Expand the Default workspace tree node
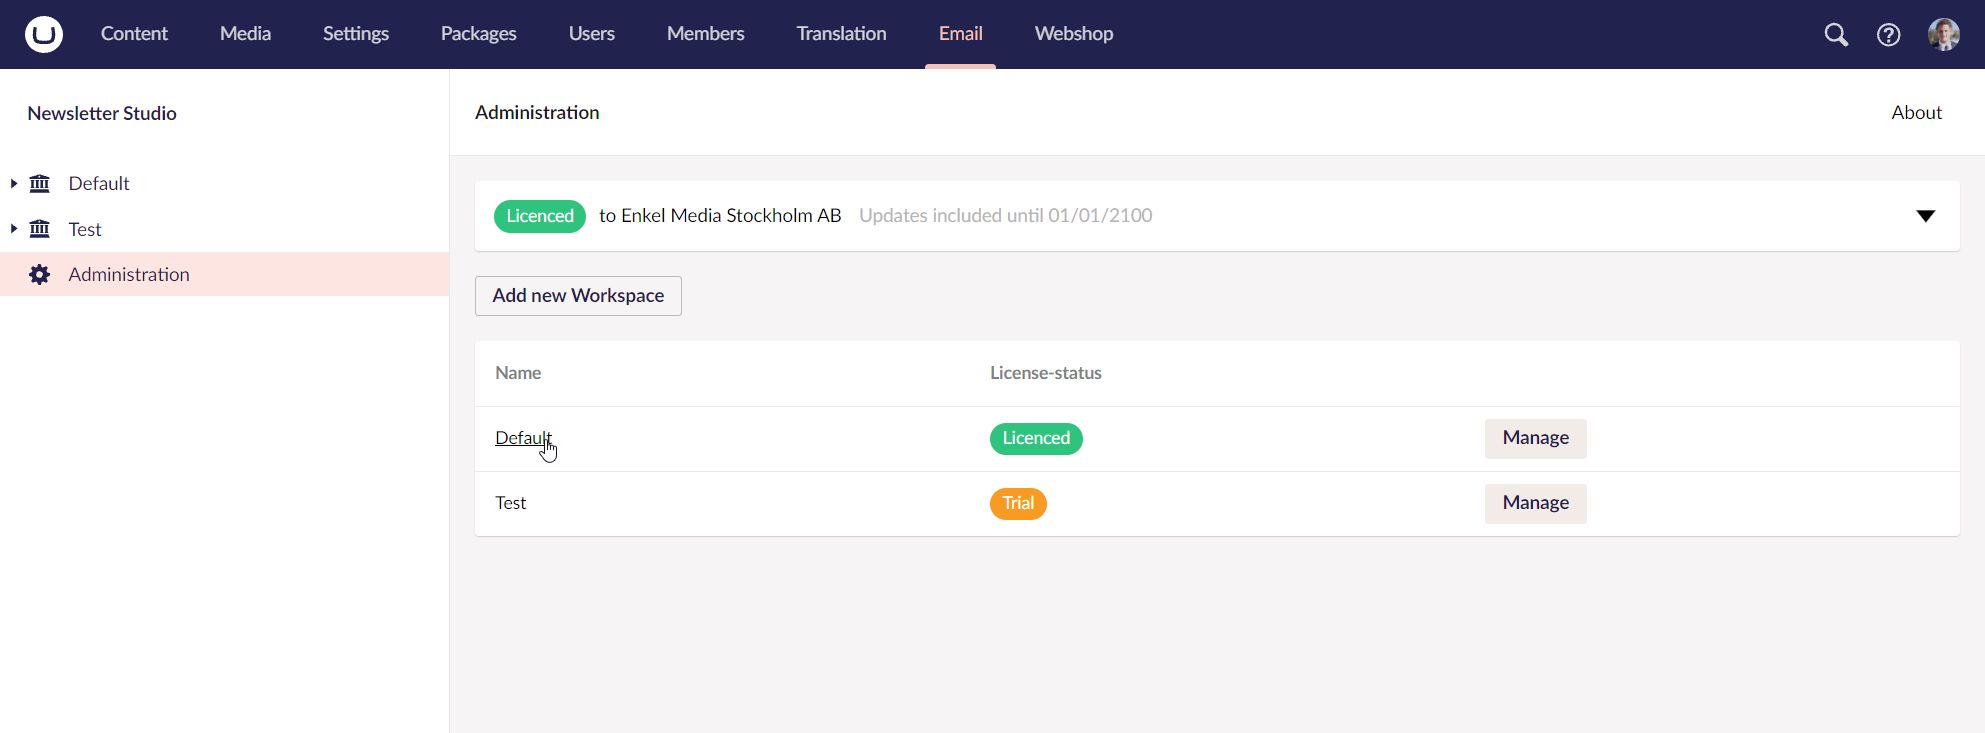This screenshot has width=1985, height=733. coord(14,183)
